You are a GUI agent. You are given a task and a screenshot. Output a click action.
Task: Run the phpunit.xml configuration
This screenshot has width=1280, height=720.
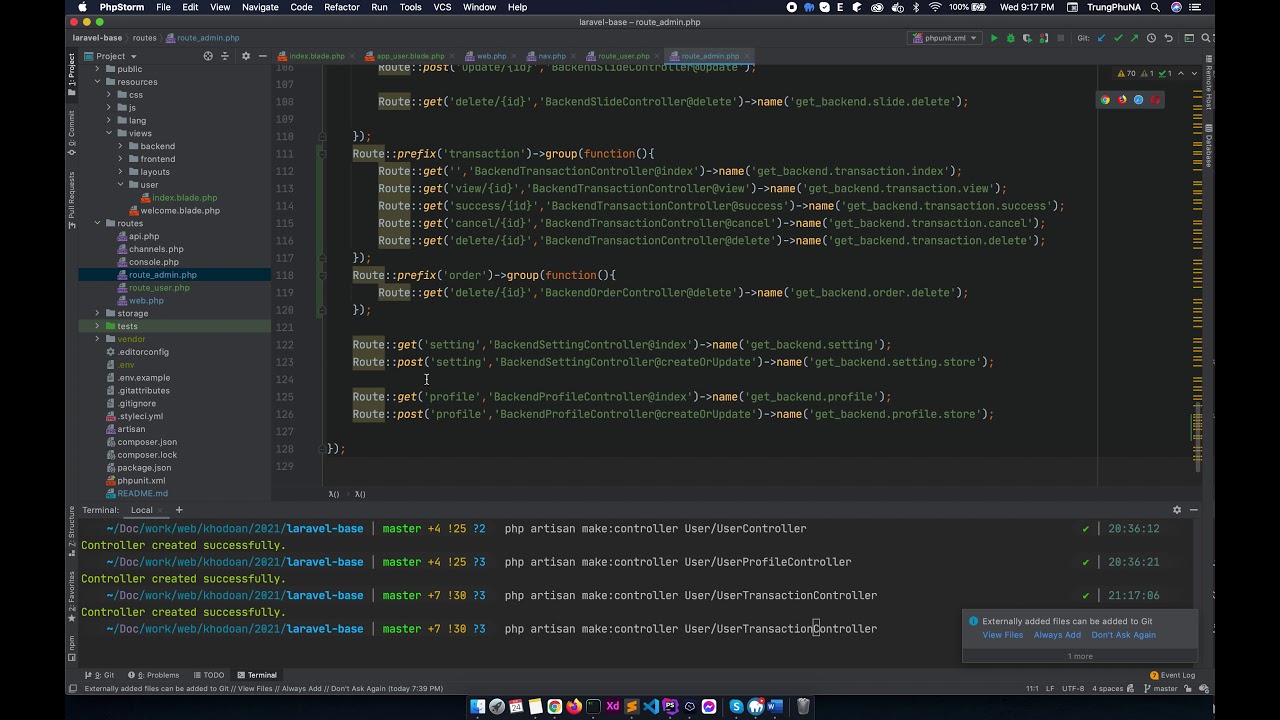click(993, 38)
